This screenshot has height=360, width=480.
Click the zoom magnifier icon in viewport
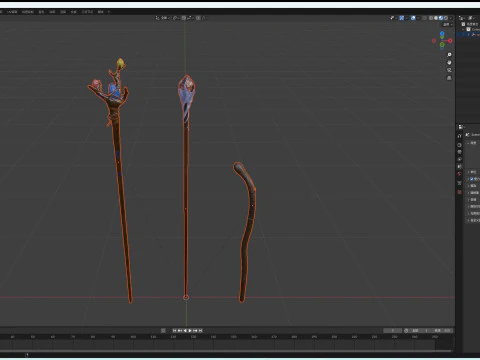coord(449,55)
